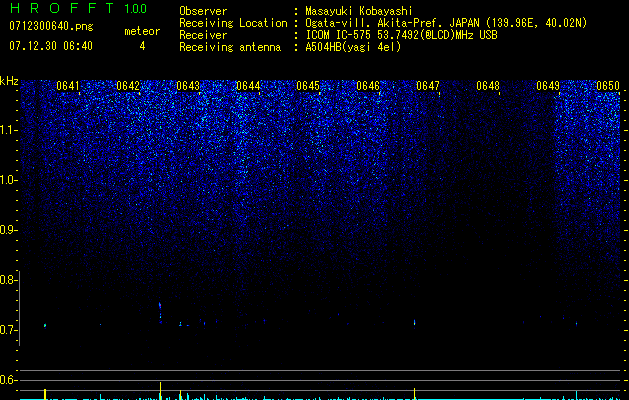Click the HROFFT 1.0.0 title text

coord(78,8)
